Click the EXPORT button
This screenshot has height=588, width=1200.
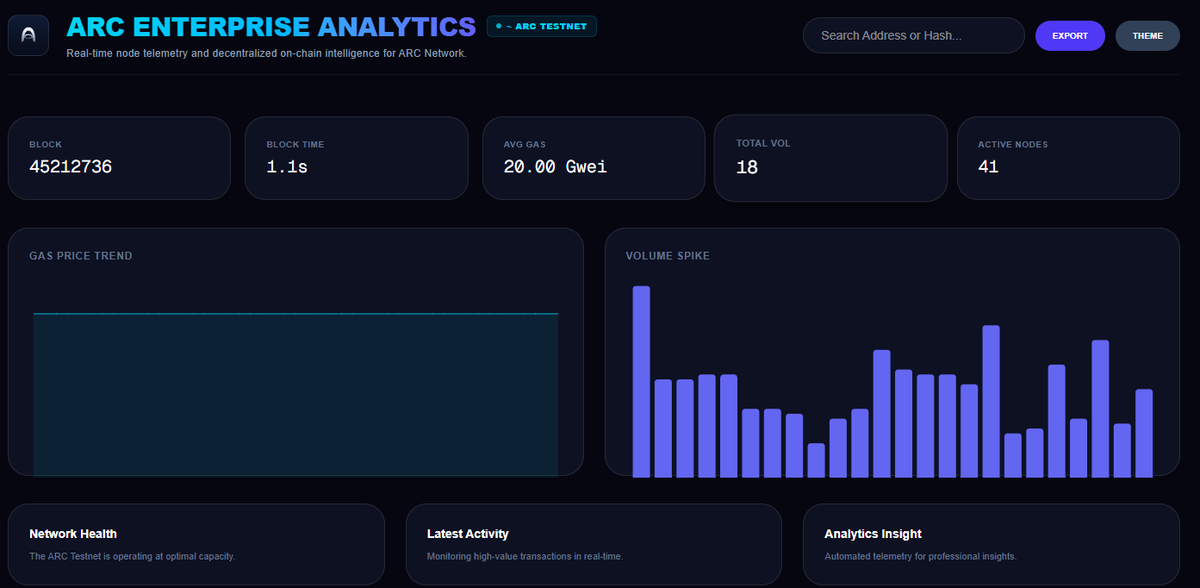pyautogui.click(x=1070, y=35)
